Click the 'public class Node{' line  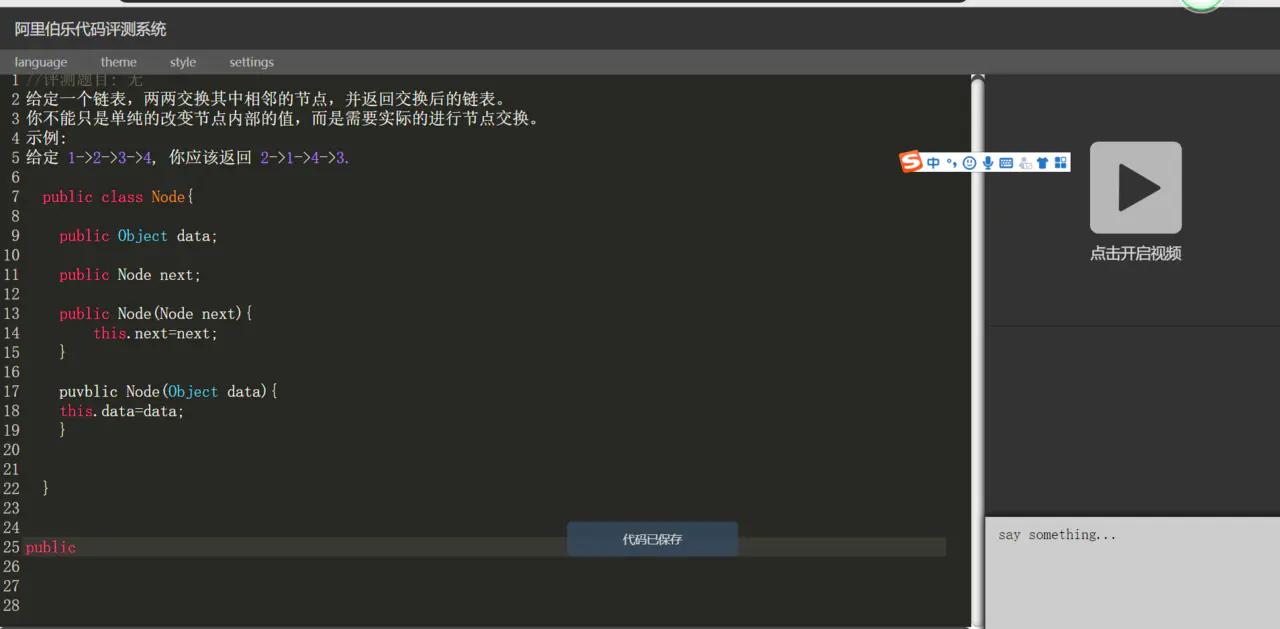118,197
